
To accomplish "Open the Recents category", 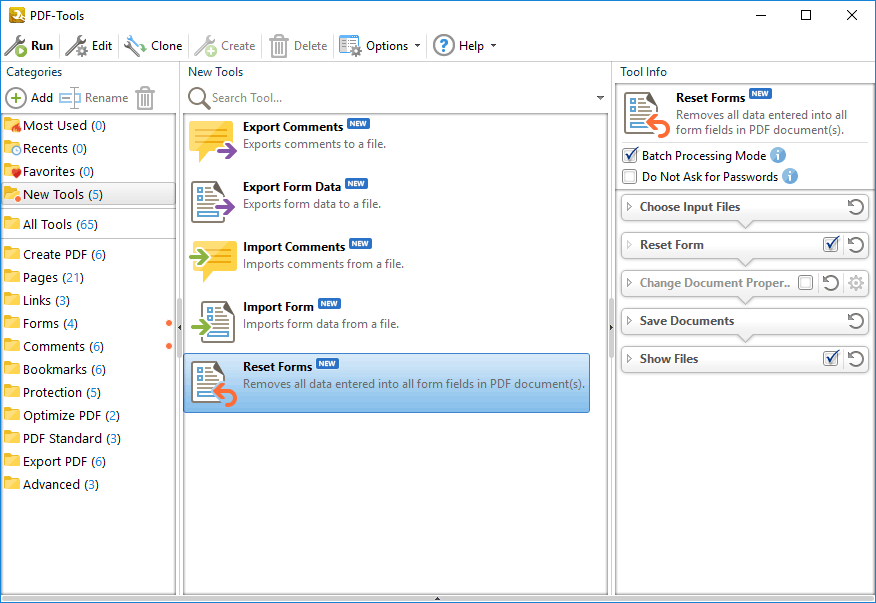I will coord(88,149).
